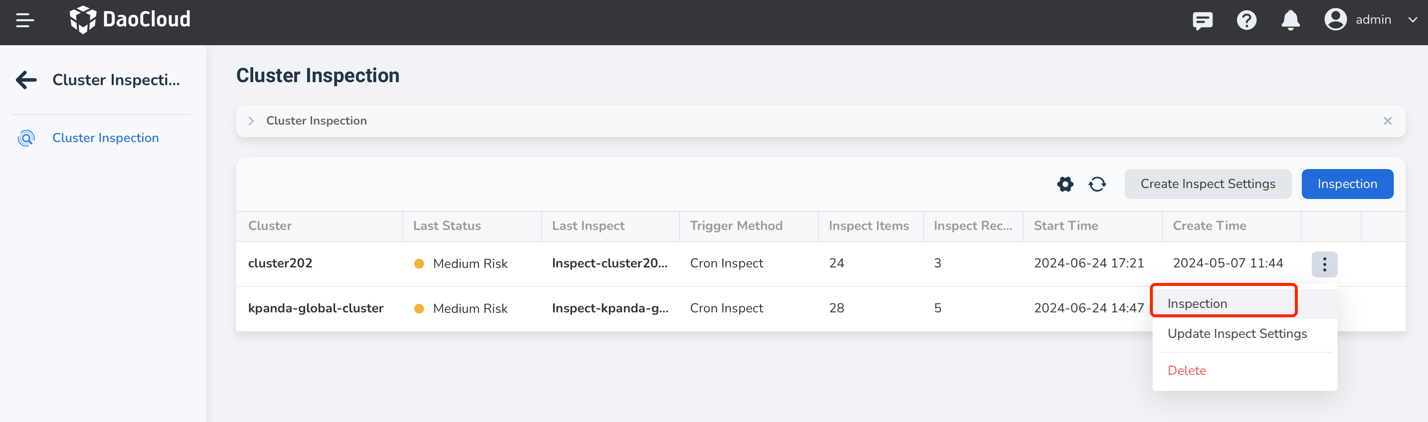
Task: Refresh the cluster inspection list
Action: (1097, 184)
